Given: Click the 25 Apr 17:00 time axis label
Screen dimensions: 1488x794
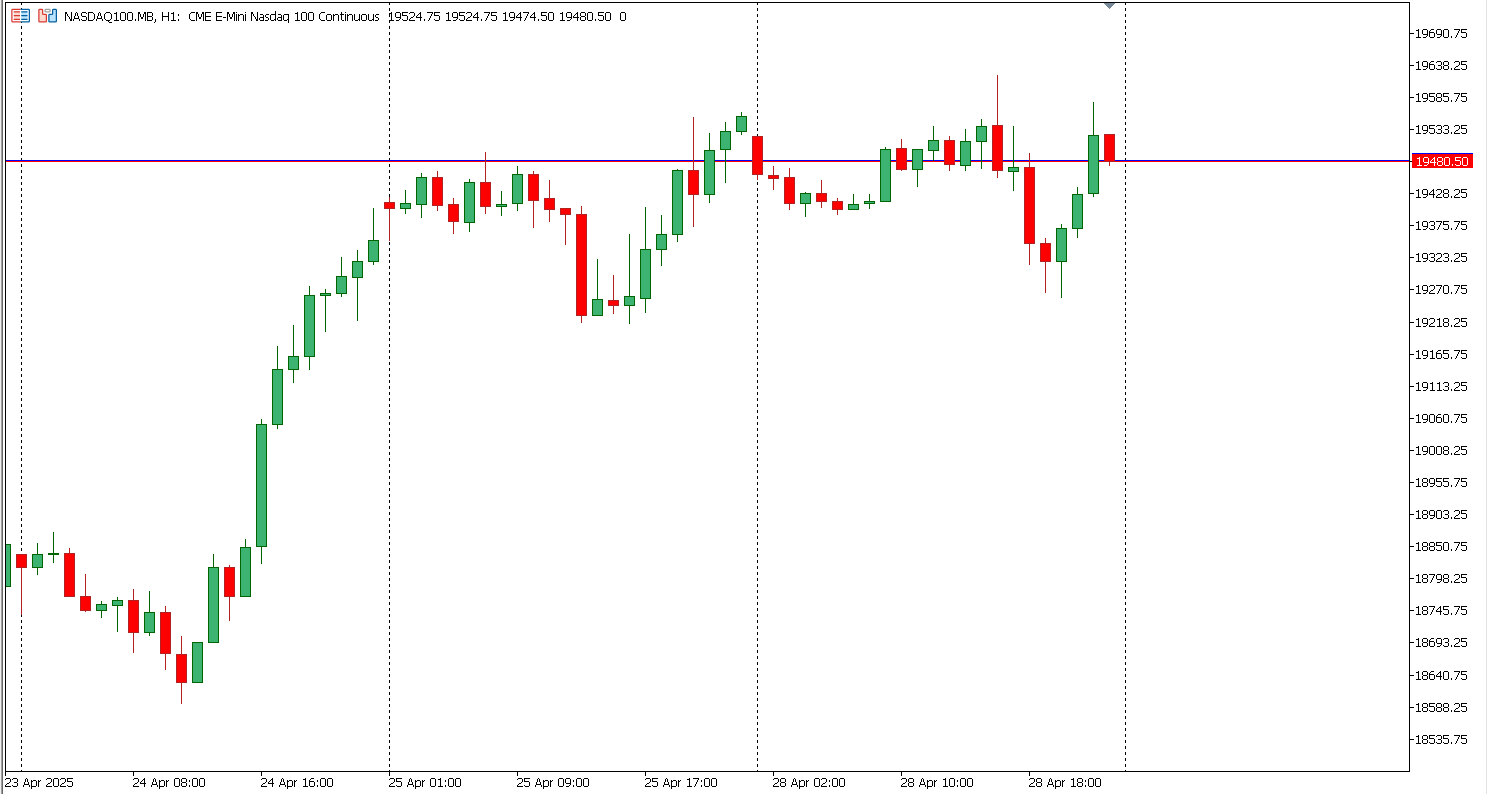Looking at the screenshot, I should click(x=681, y=782).
